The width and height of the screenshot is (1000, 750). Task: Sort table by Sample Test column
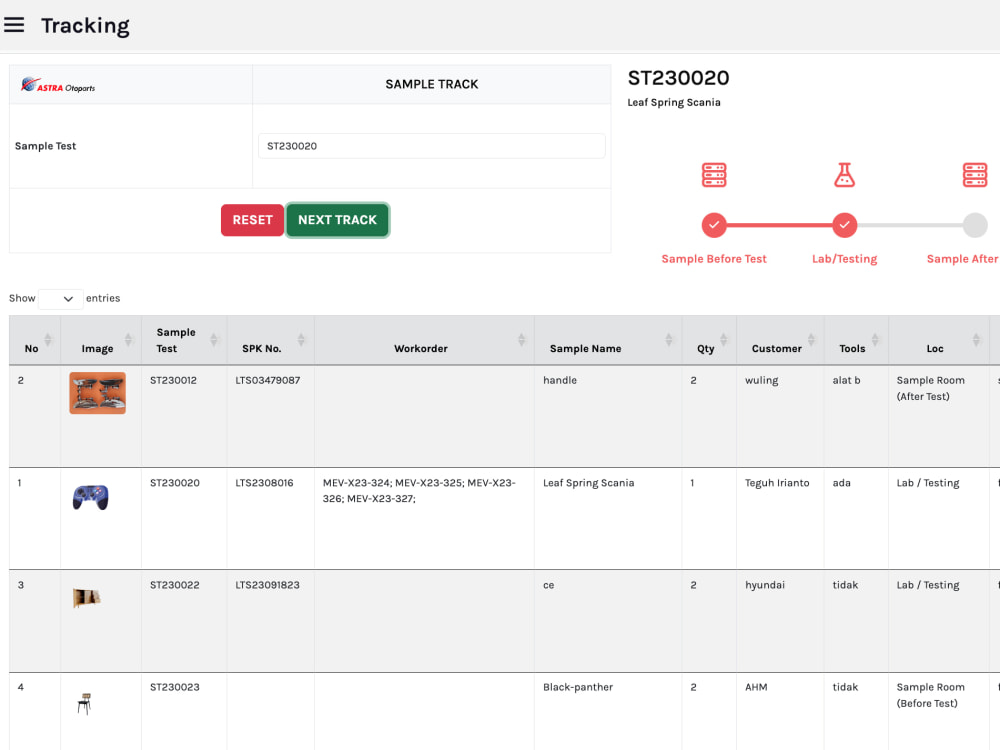coord(214,340)
